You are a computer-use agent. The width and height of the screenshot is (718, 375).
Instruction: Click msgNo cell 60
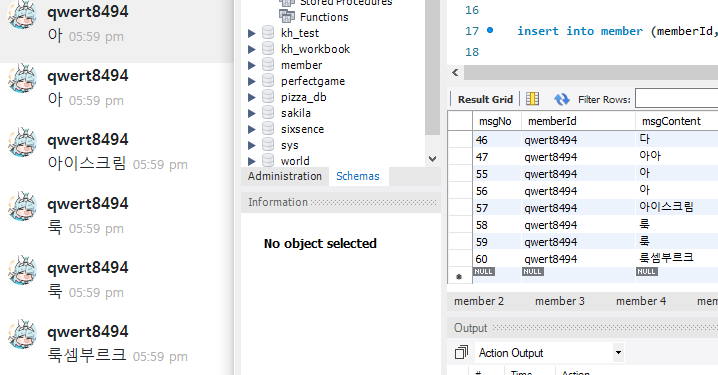click(497, 259)
